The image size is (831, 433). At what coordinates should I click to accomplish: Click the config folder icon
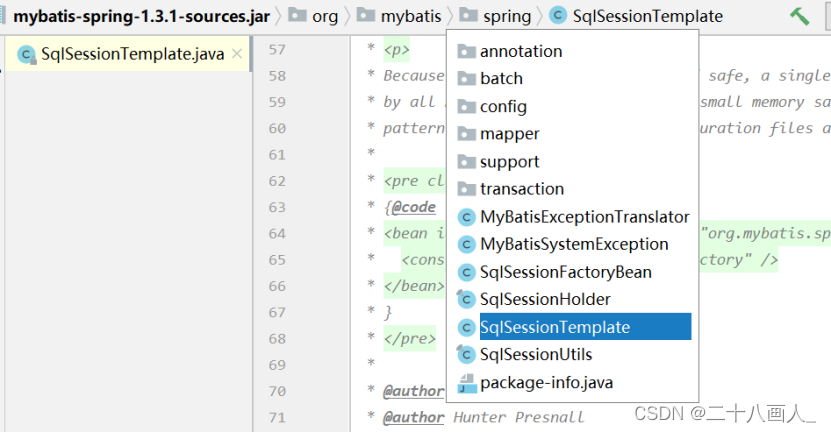466,106
